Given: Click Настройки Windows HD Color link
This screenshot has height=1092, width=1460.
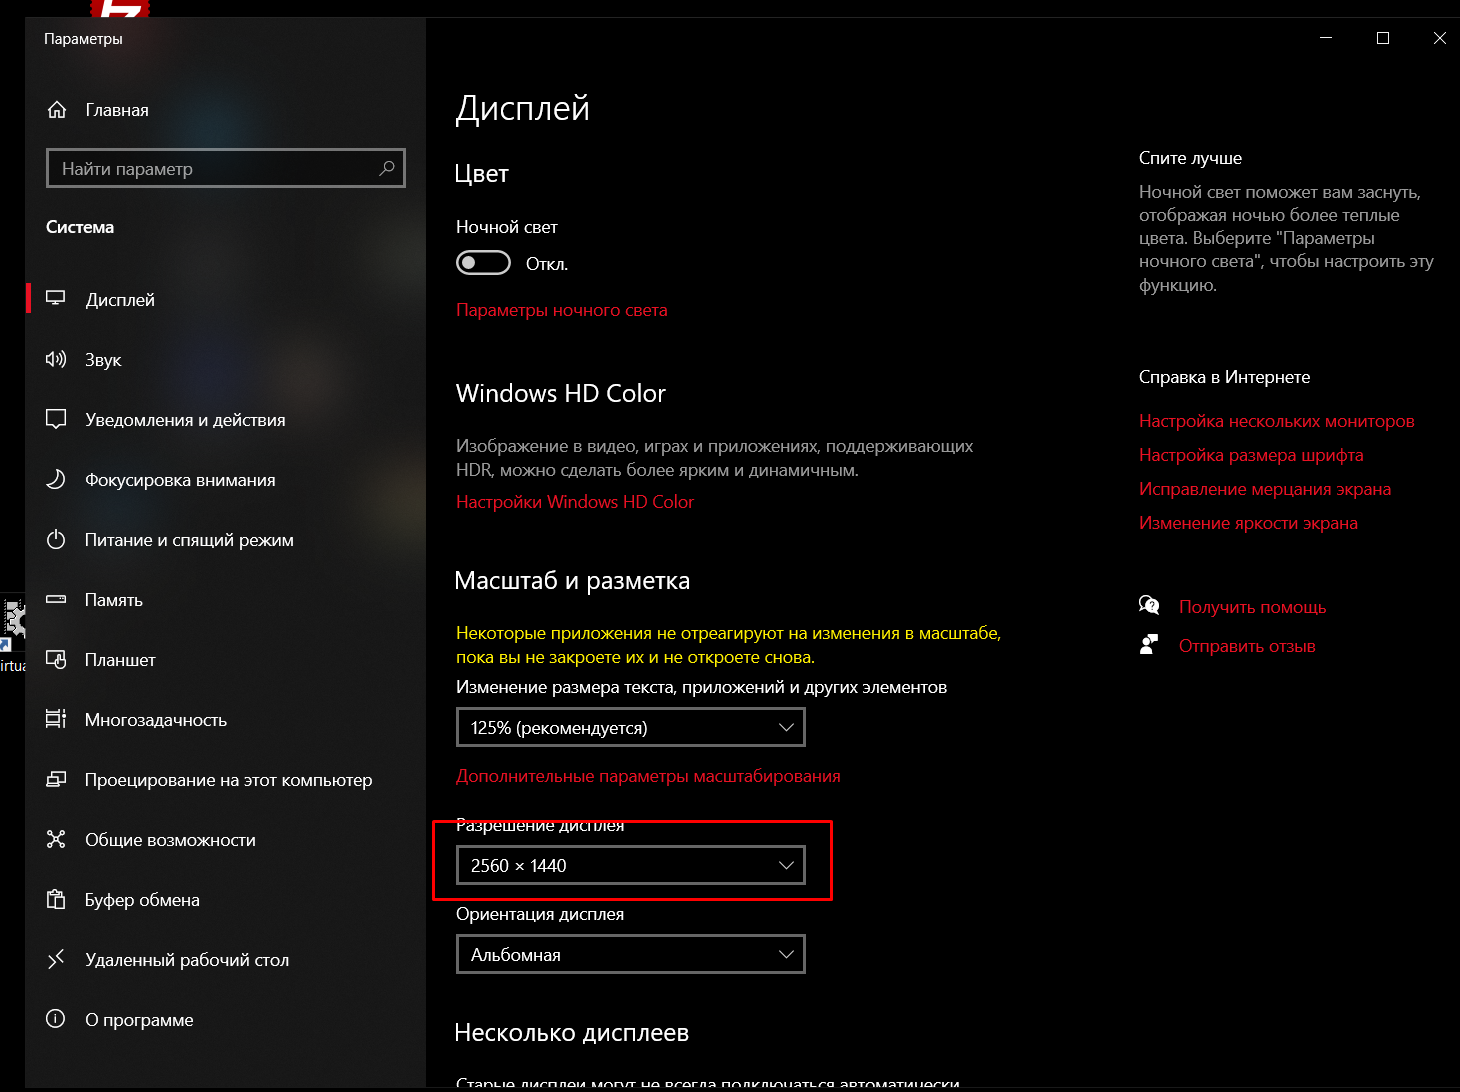Looking at the screenshot, I should click(x=575, y=502).
